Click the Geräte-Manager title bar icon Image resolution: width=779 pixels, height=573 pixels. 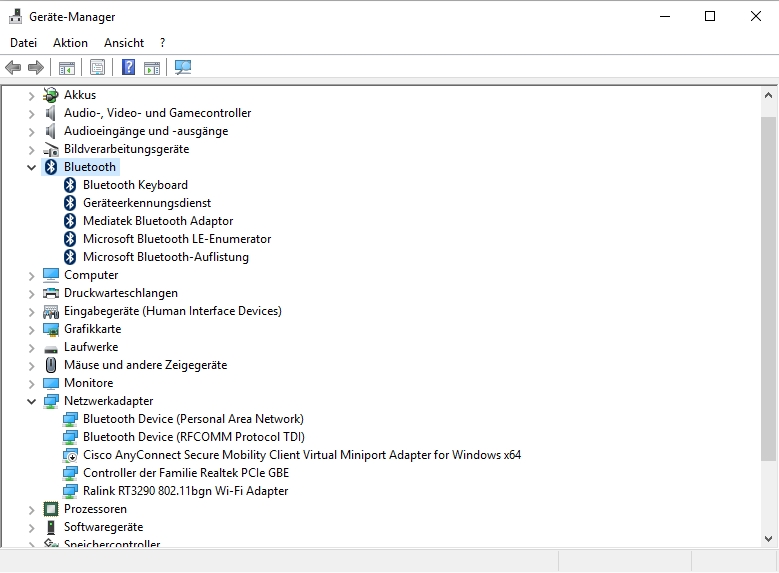click(15, 16)
